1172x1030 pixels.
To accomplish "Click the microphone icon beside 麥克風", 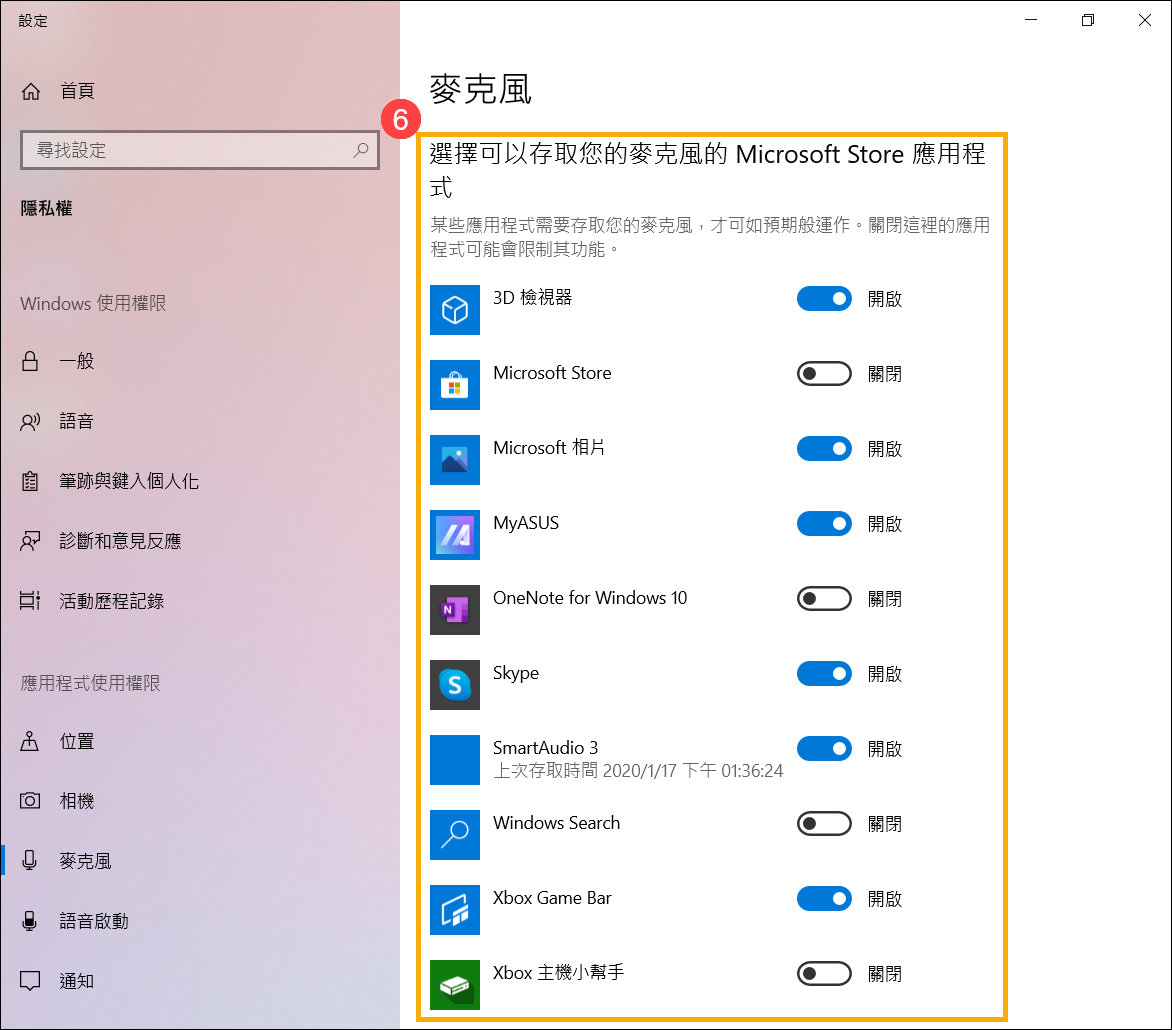I will (x=30, y=860).
